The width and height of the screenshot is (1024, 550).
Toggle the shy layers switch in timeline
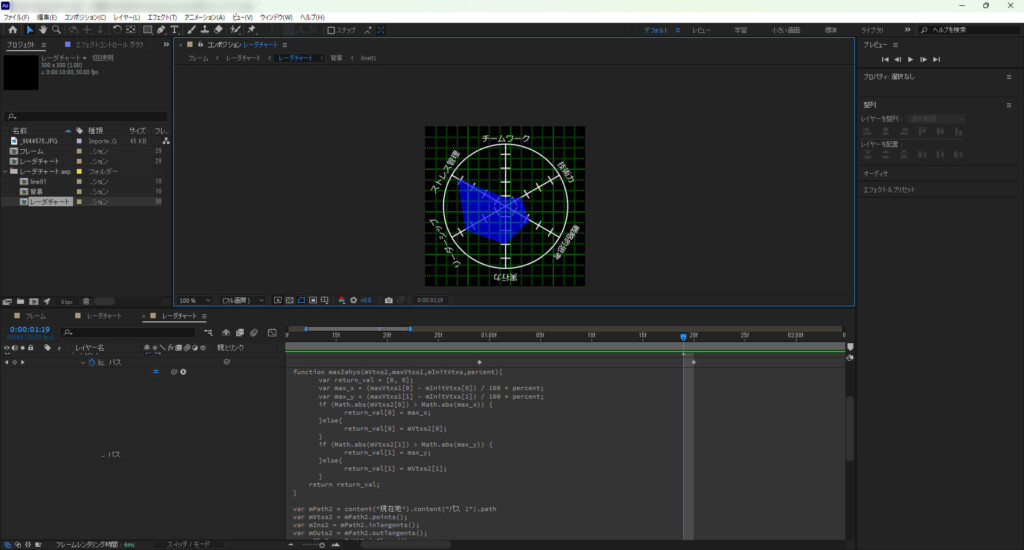tap(226, 332)
